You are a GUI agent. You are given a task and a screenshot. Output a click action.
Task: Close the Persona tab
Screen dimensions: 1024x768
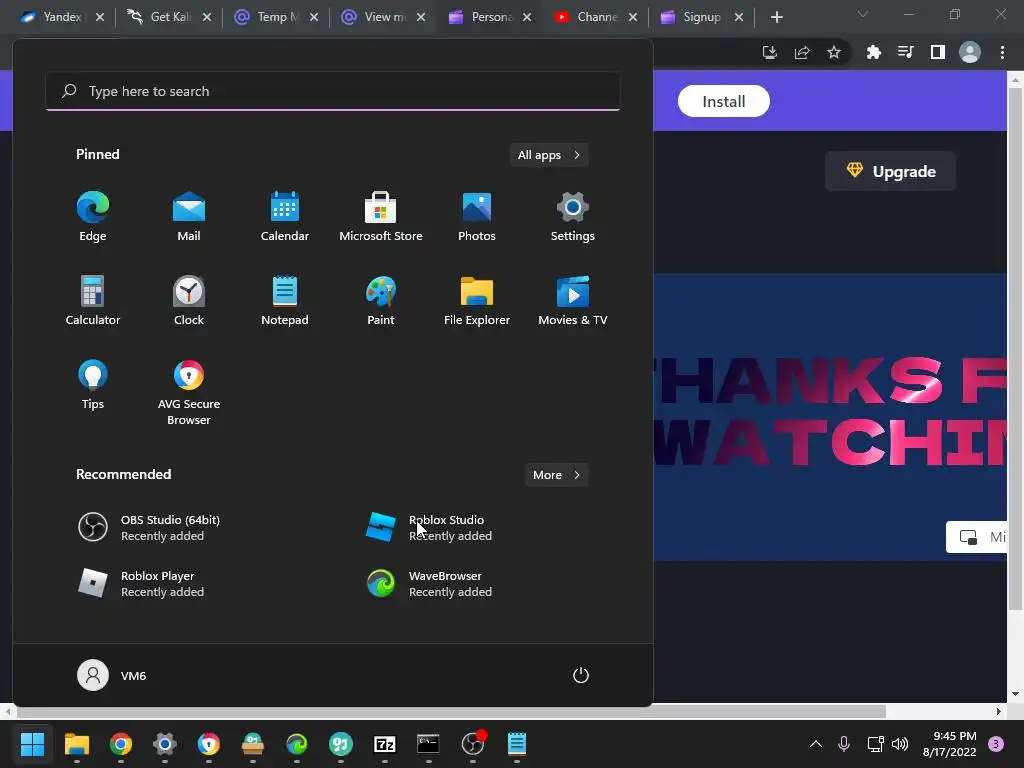point(527,17)
